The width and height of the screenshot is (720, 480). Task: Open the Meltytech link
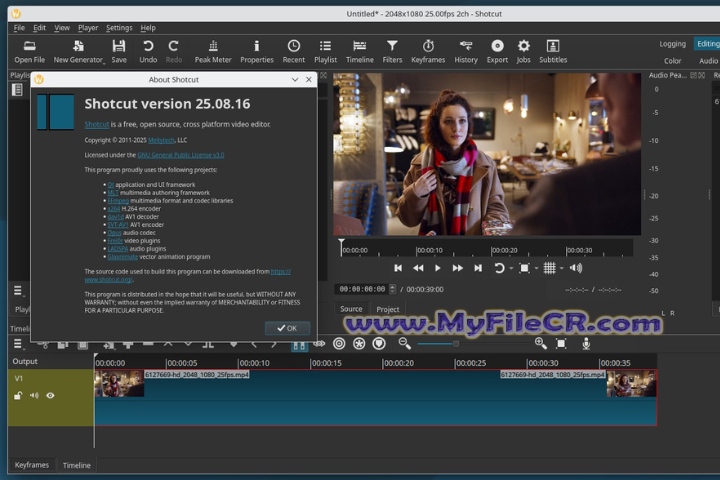tap(161, 140)
